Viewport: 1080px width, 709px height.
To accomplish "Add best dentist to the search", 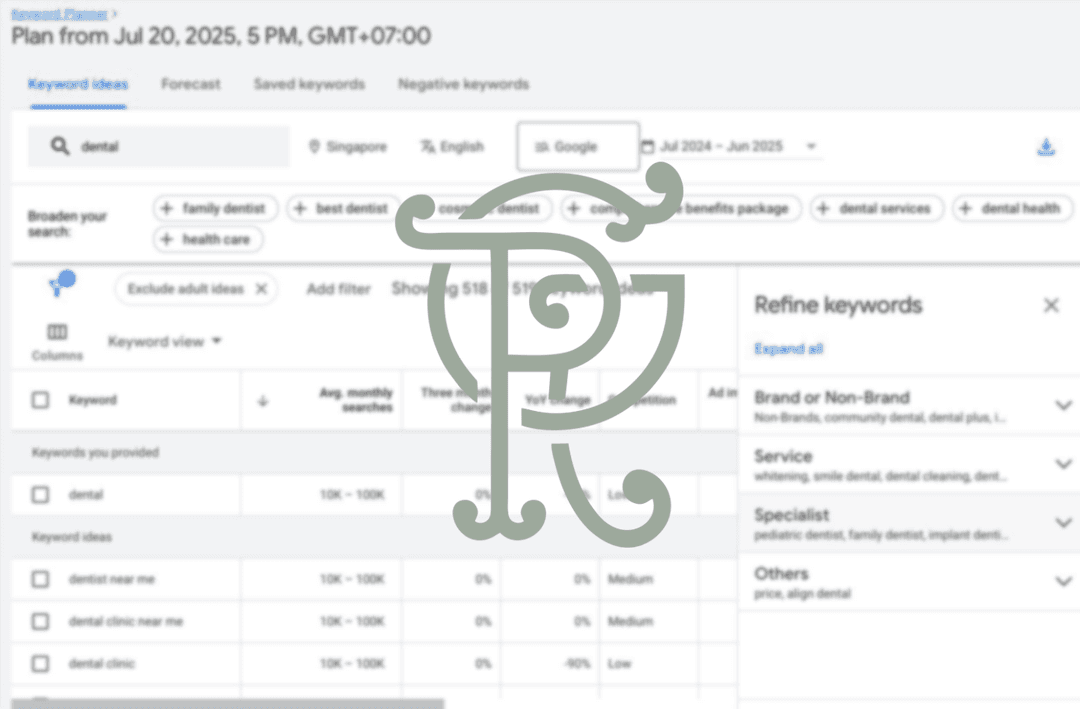I will click(x=343, y=208).
